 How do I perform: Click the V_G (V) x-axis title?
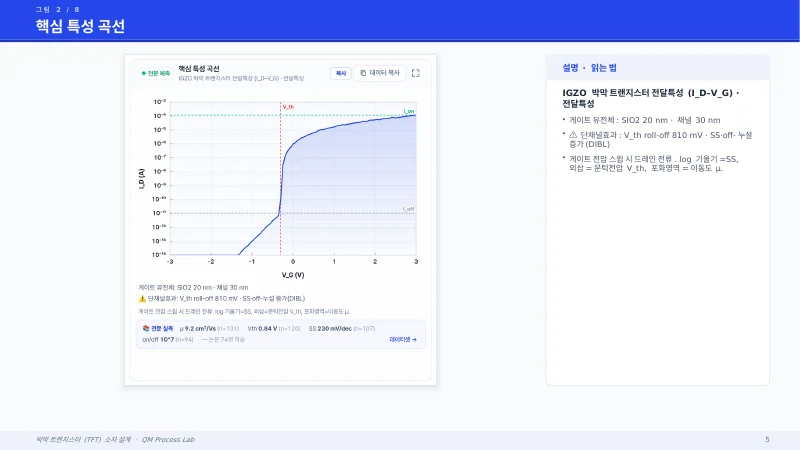[x=293, y=275]
